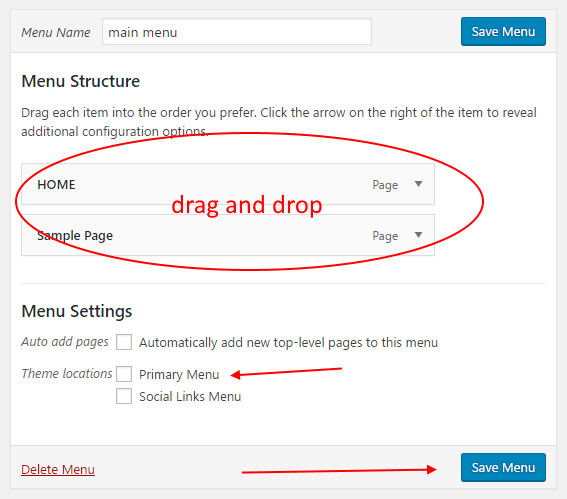This screenshot has width=567, height=499.
Task: Expand the HOME menu item arrow
Action: 418,184
